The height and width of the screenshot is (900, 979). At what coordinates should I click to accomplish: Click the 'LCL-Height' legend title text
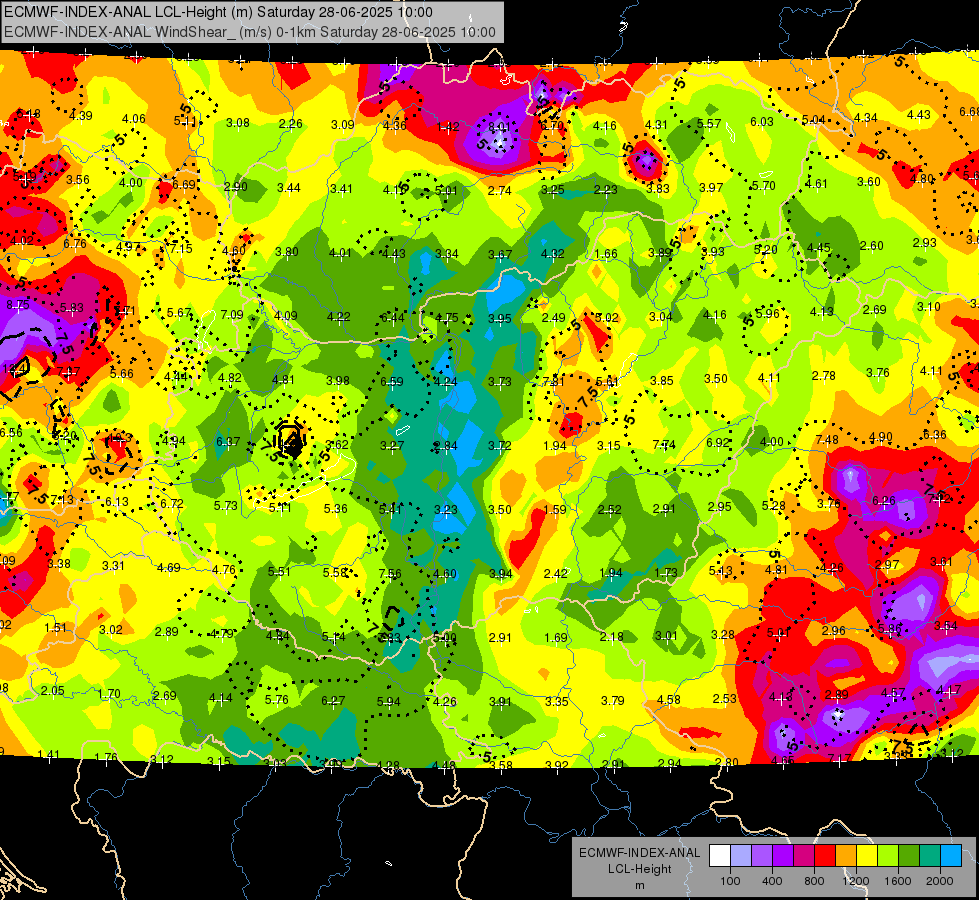[639, 869]
